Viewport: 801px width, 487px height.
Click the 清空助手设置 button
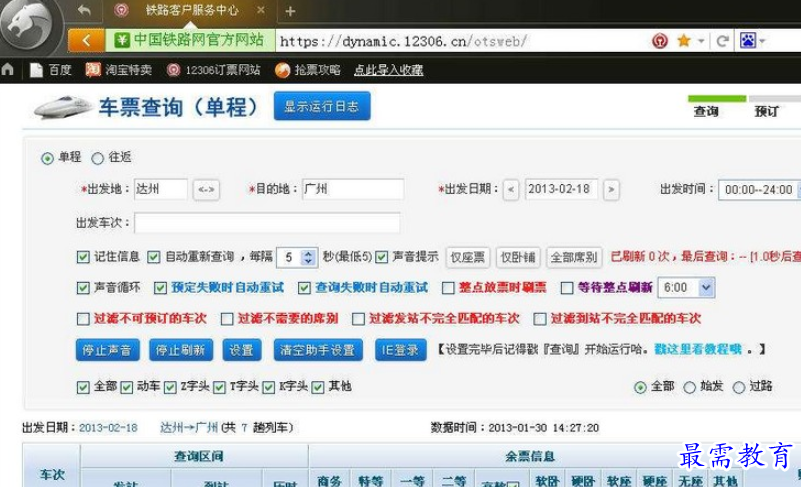(318, 350)
